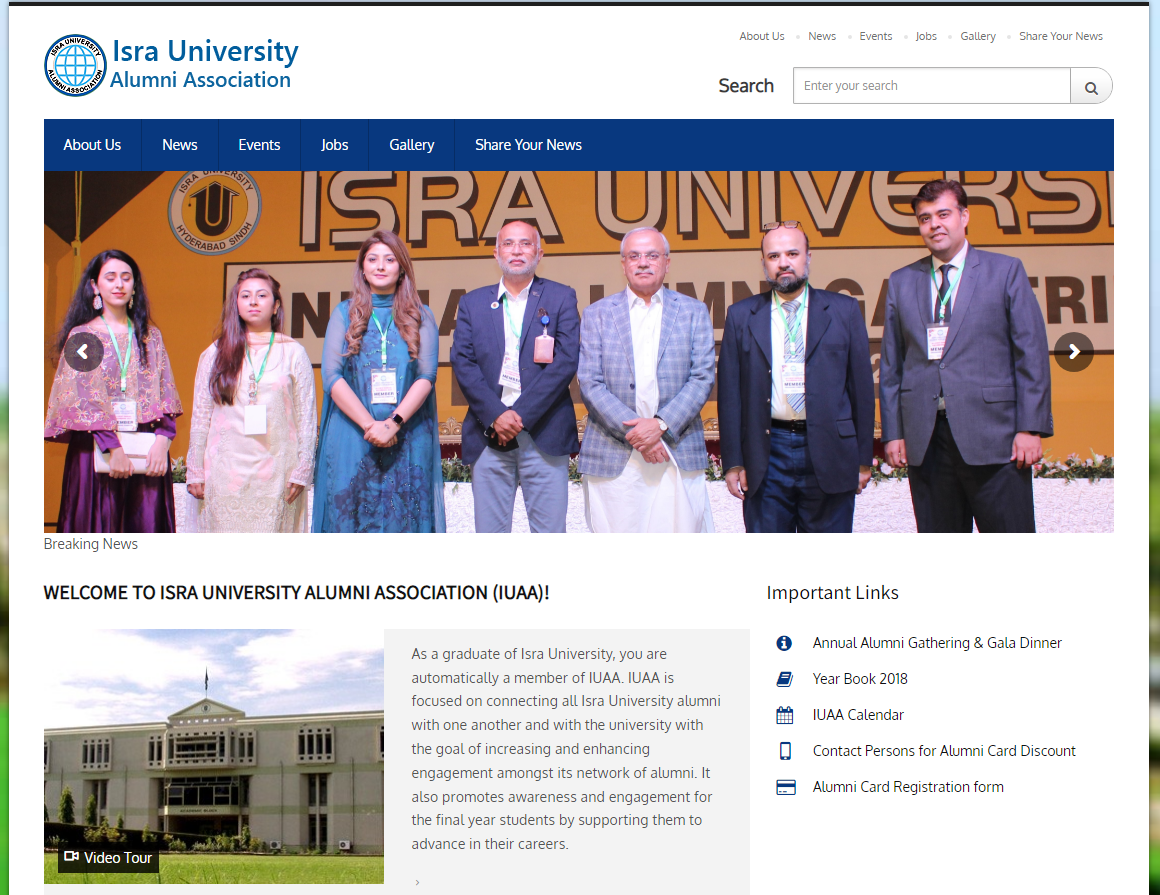Click Share Your News link in top header

tap(1061, 36)
